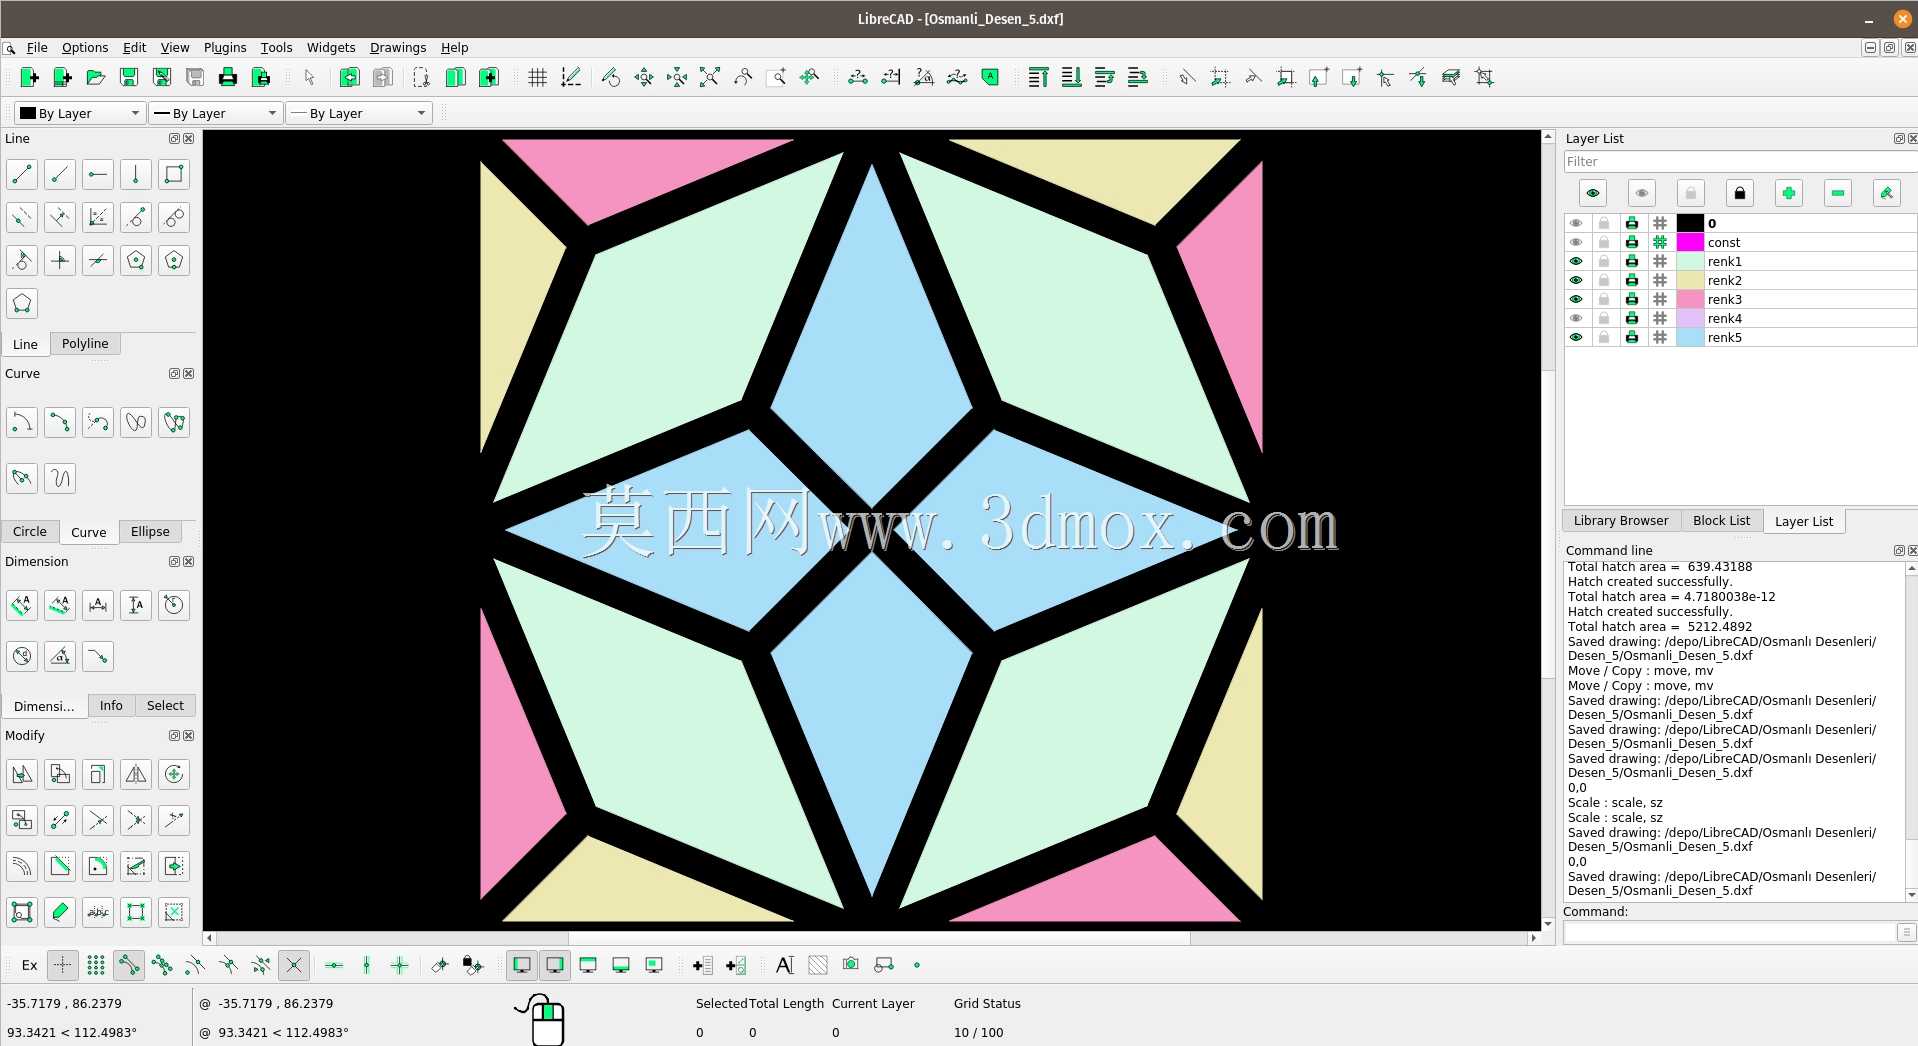Viewport: 1918px width, 1046px height.
Task: Select the Rectangle tool in Line panel
Action: [x=174, y=175]
